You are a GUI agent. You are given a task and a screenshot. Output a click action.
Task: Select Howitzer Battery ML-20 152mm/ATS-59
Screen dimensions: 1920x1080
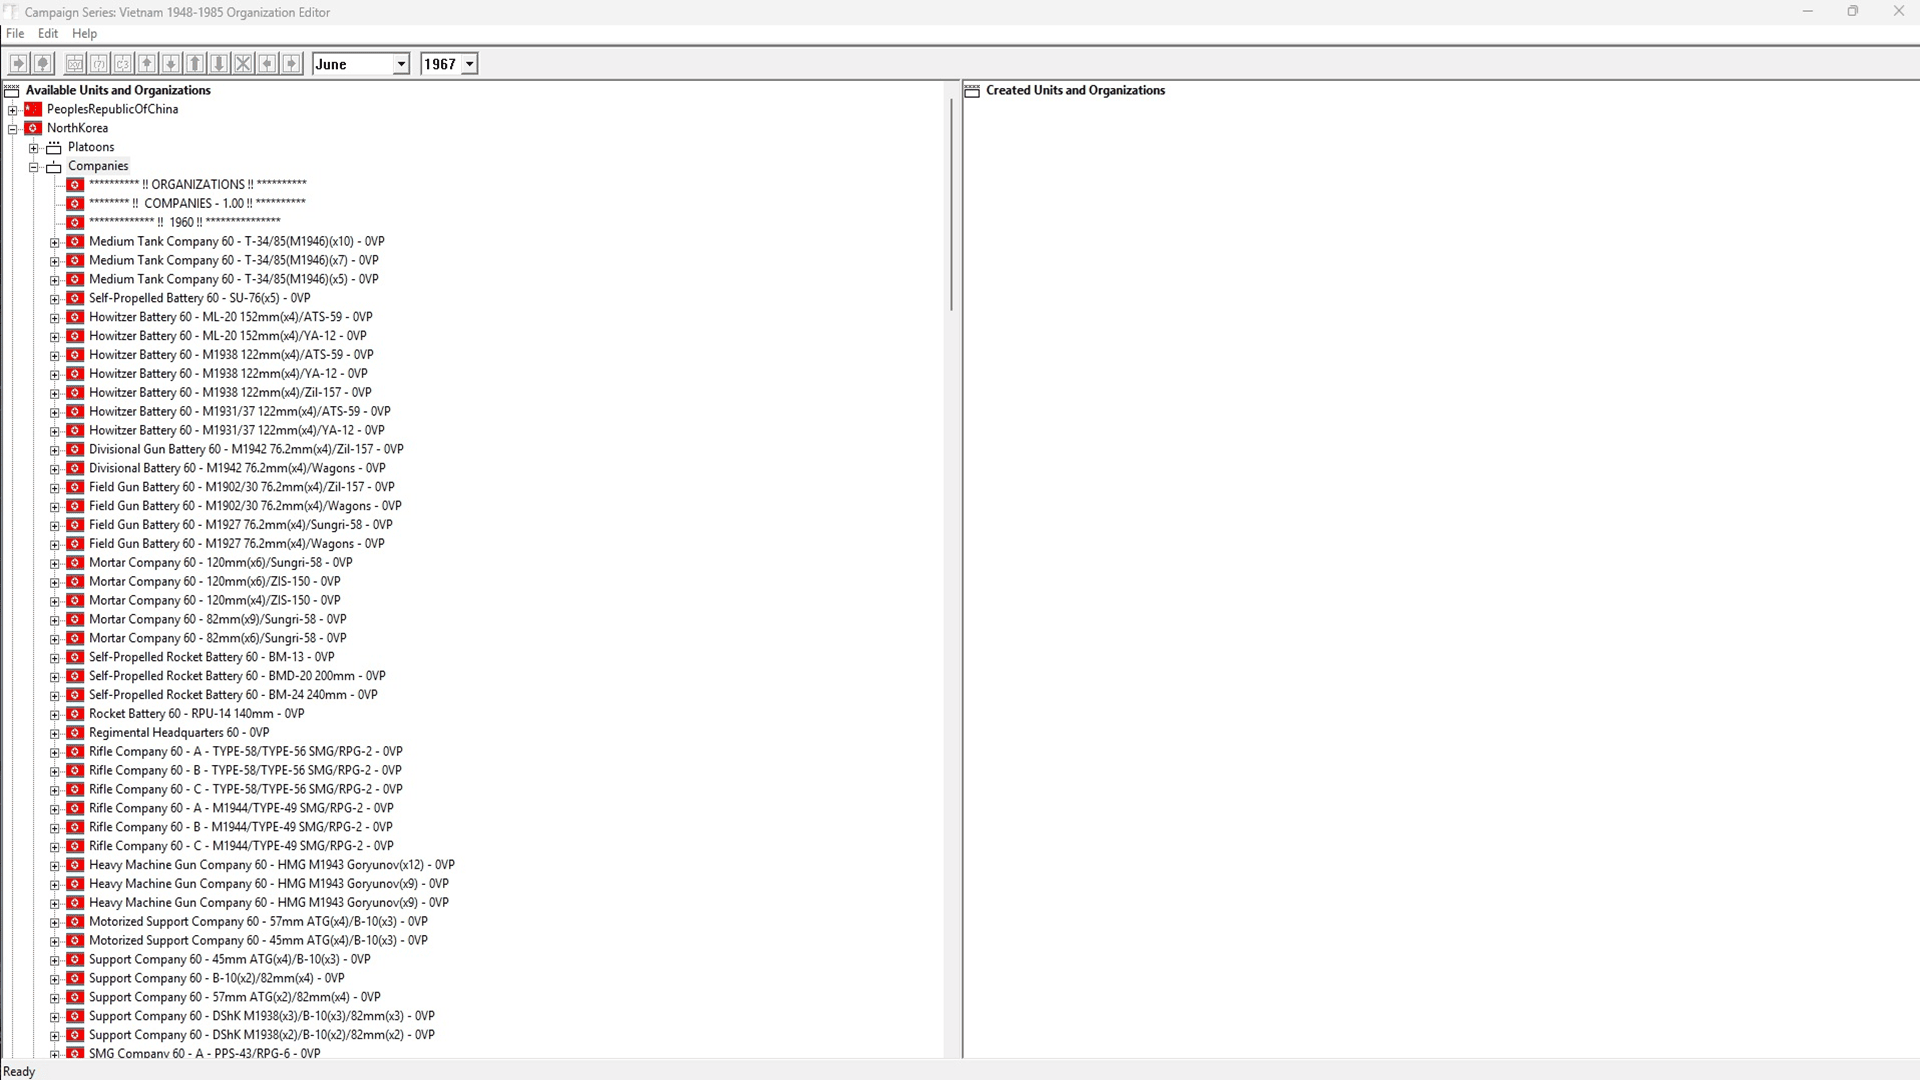[x=230, y=317]
